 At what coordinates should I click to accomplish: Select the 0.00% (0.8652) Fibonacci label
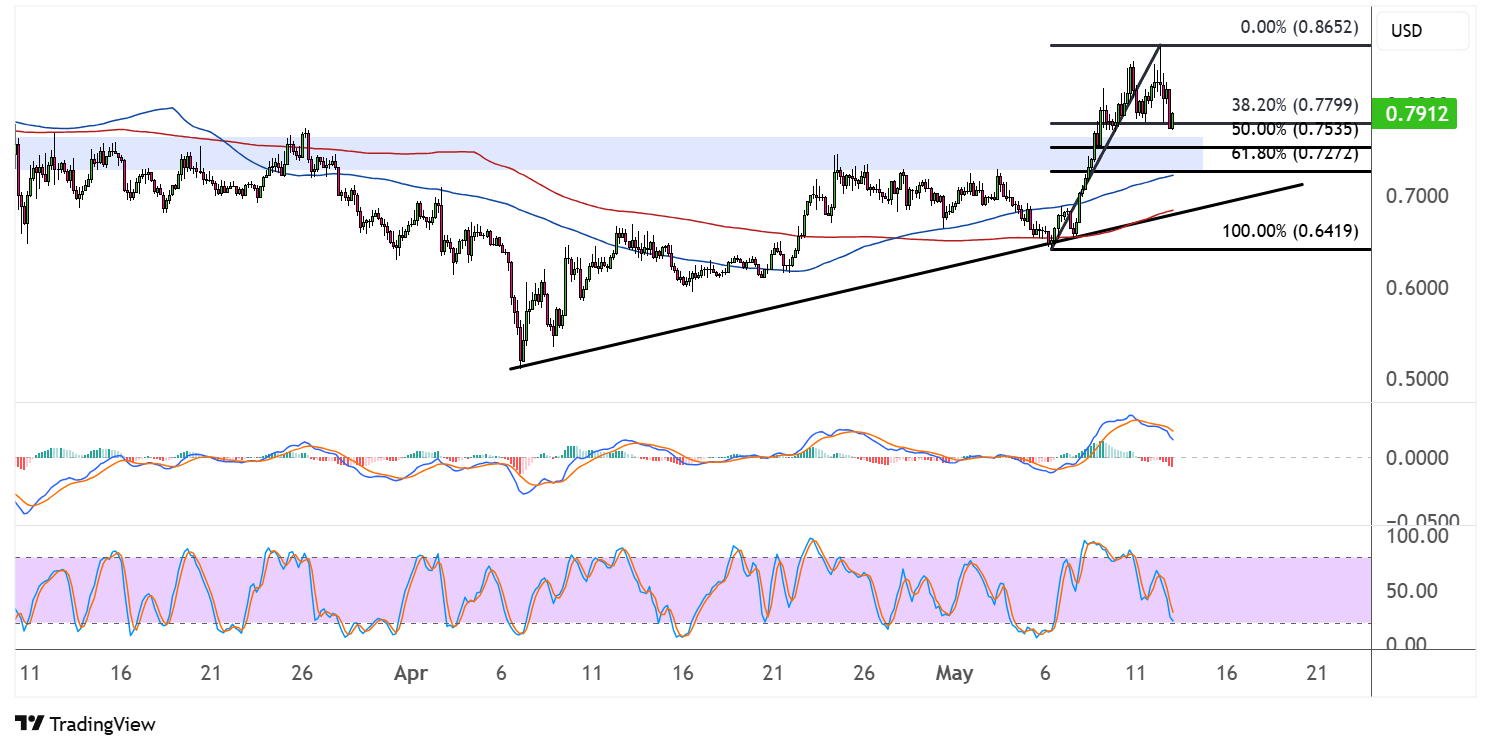(1299, 28)
